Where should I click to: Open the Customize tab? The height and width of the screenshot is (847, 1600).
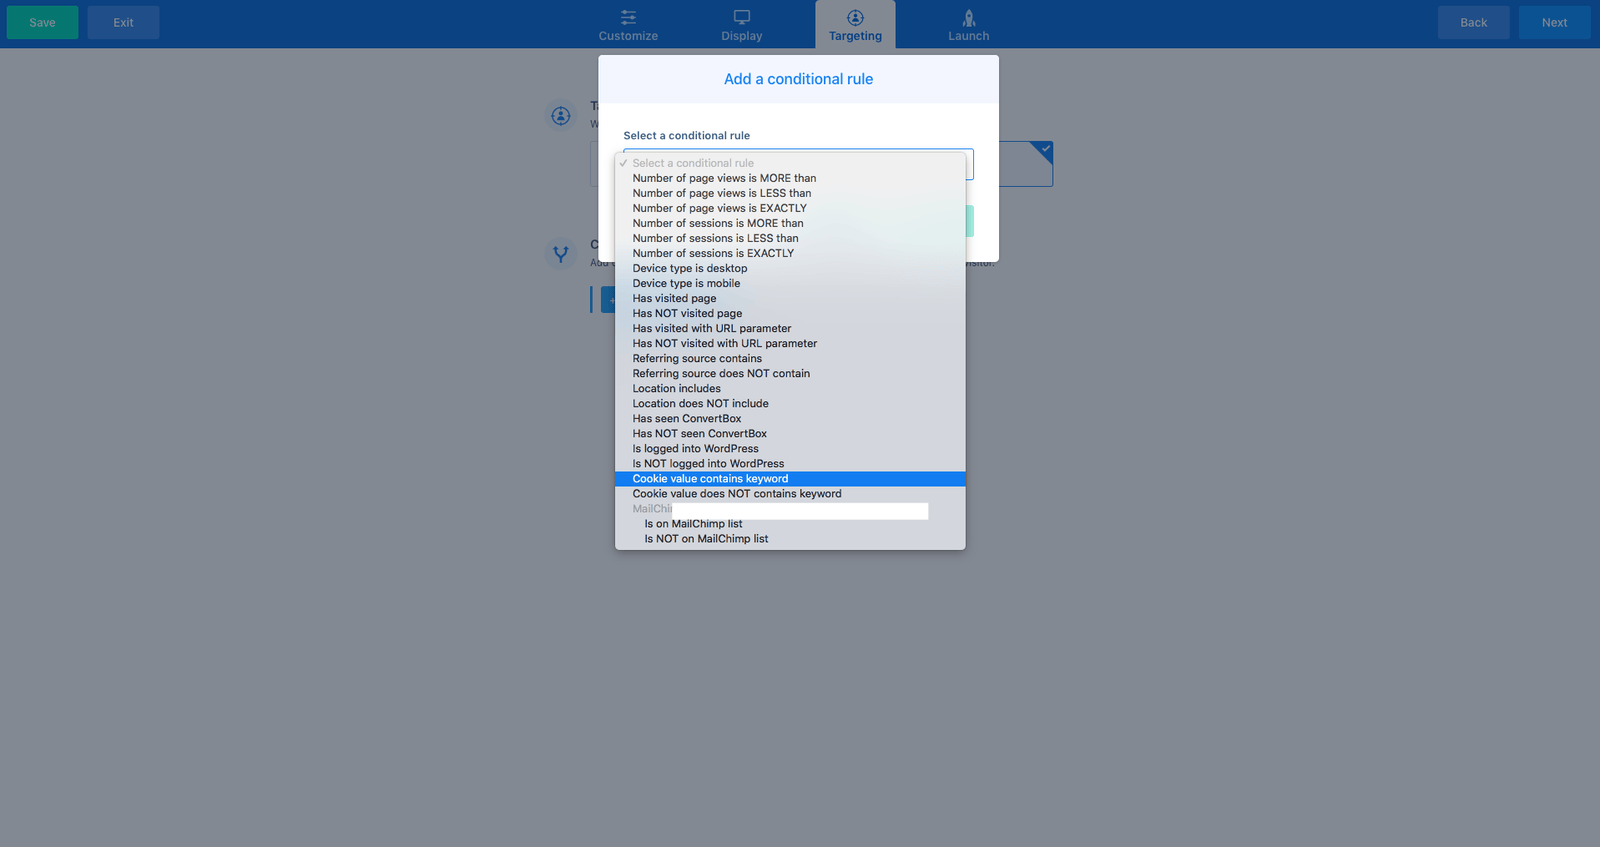[x=628, y=25]
